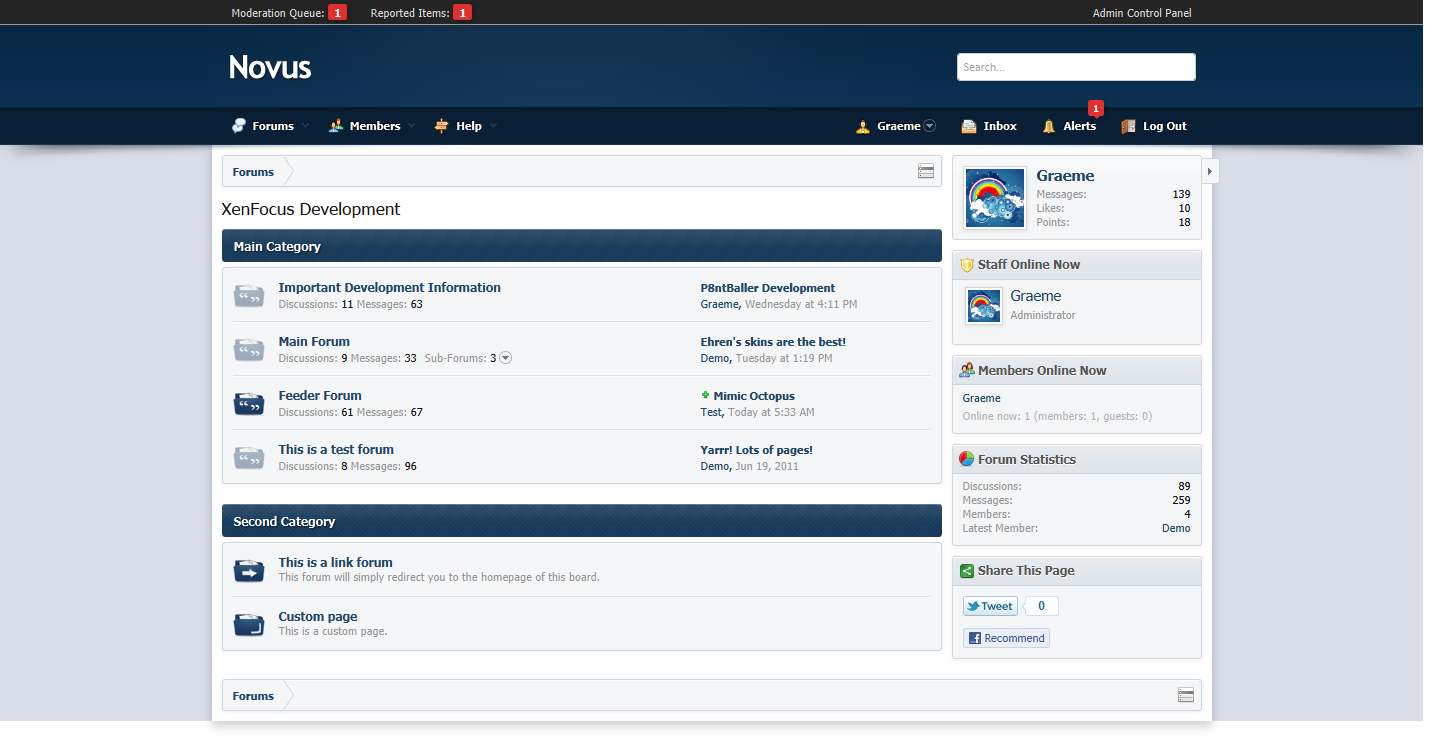Open the Inbox from the navigation bar
1440x738 pixels.
989,126
